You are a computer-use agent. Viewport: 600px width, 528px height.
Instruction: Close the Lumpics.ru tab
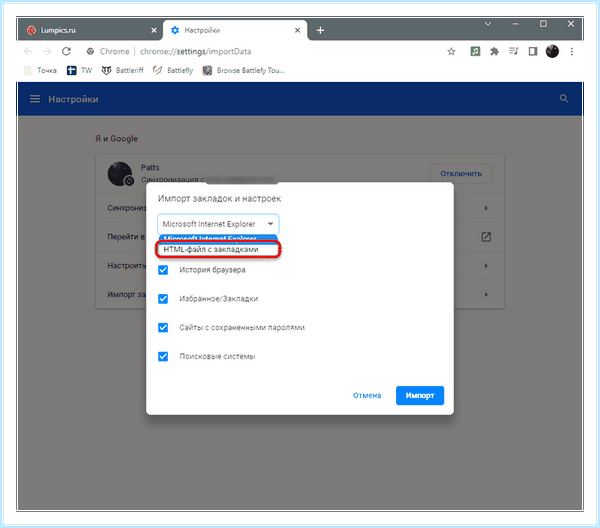click(154, 30)
